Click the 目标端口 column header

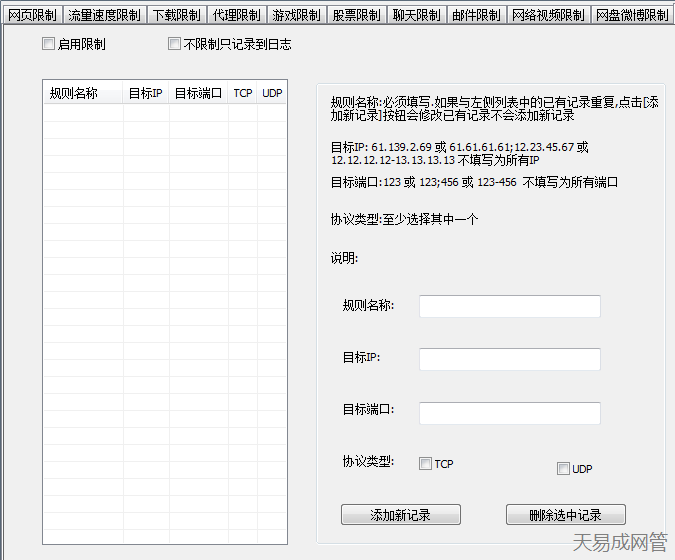pyautogui.click(x=198, y=93)
